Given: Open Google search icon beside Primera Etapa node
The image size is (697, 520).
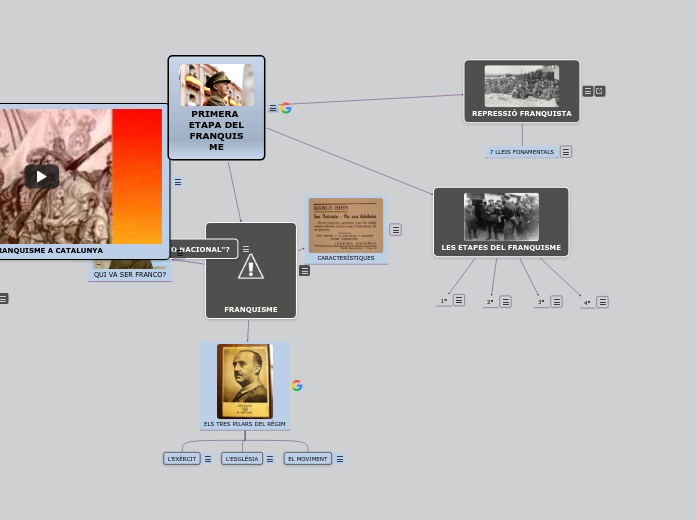Looking at the screenshot, I should tap(286, 108).
